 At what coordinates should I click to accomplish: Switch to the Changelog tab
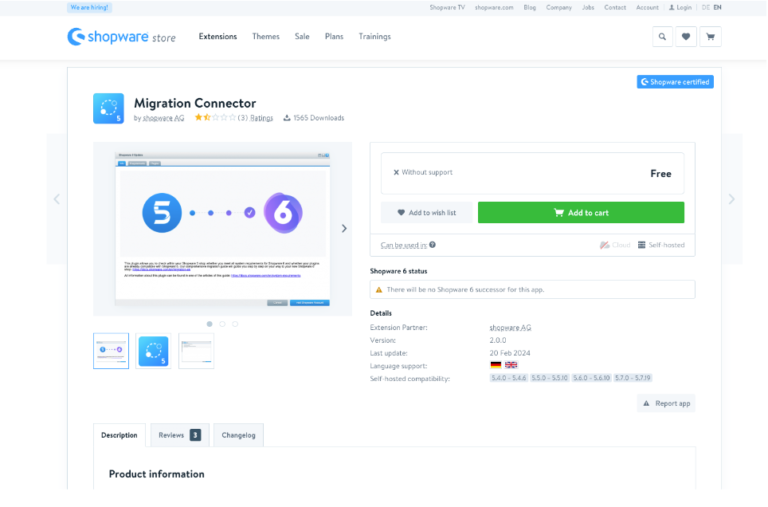(238, 435)
